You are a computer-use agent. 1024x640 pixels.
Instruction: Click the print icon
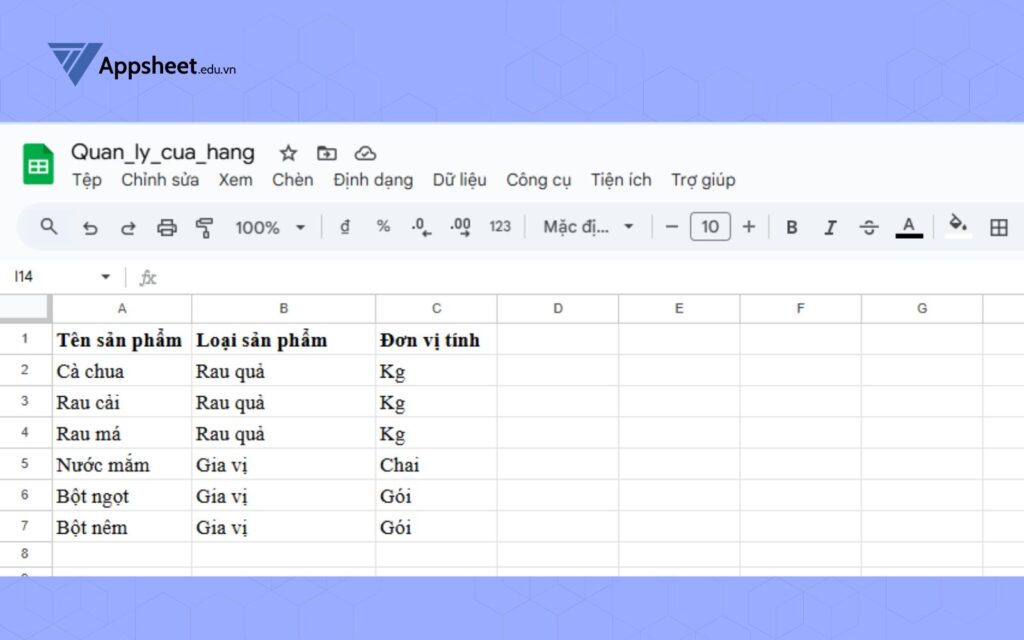pos(167,228)
